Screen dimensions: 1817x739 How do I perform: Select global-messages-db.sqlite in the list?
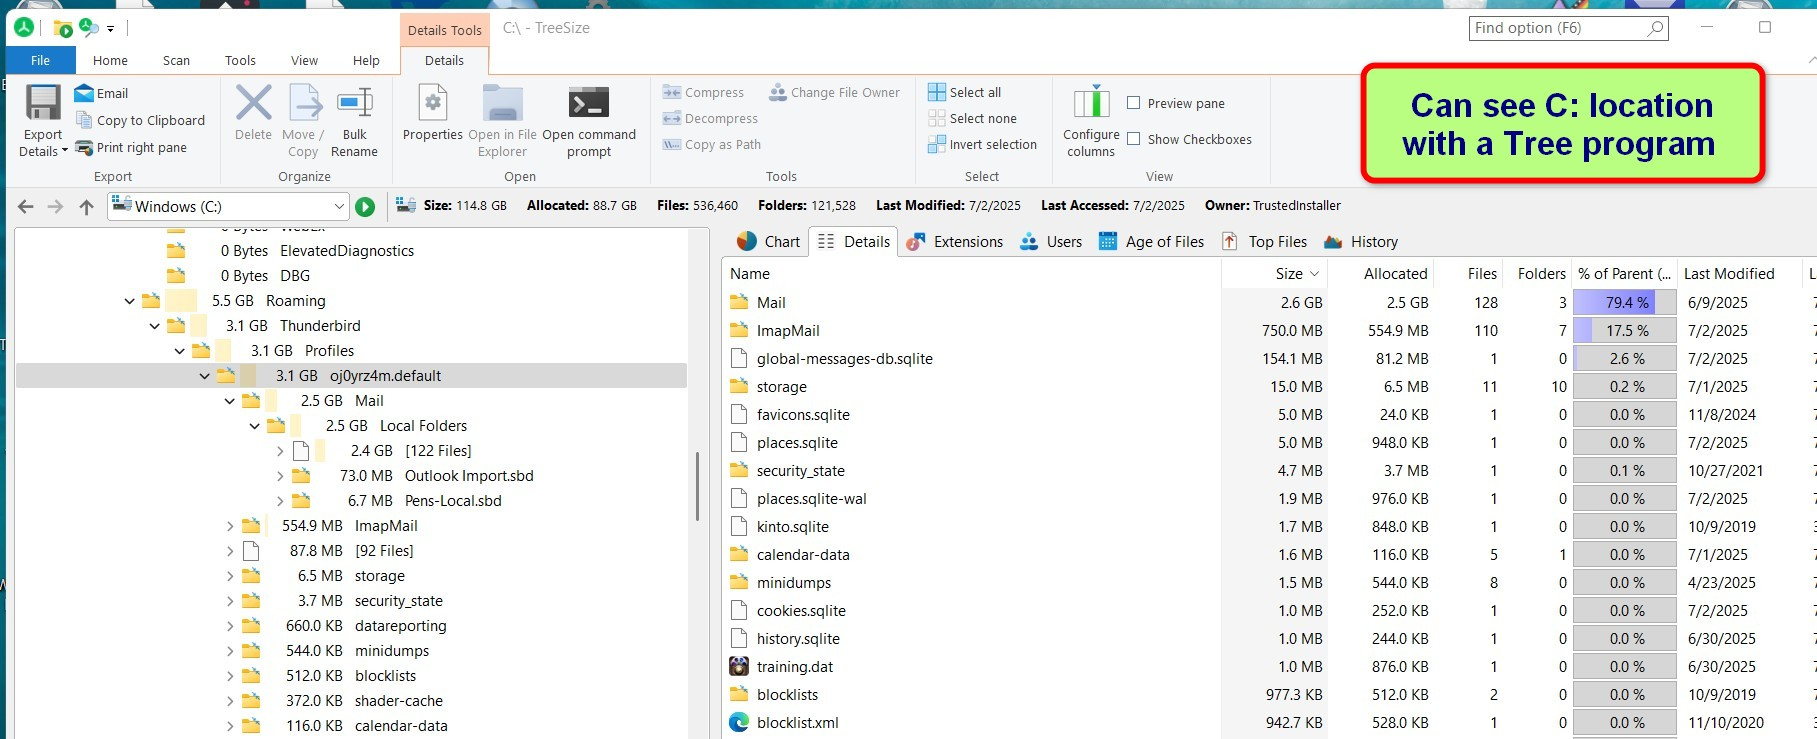(844, 358)
